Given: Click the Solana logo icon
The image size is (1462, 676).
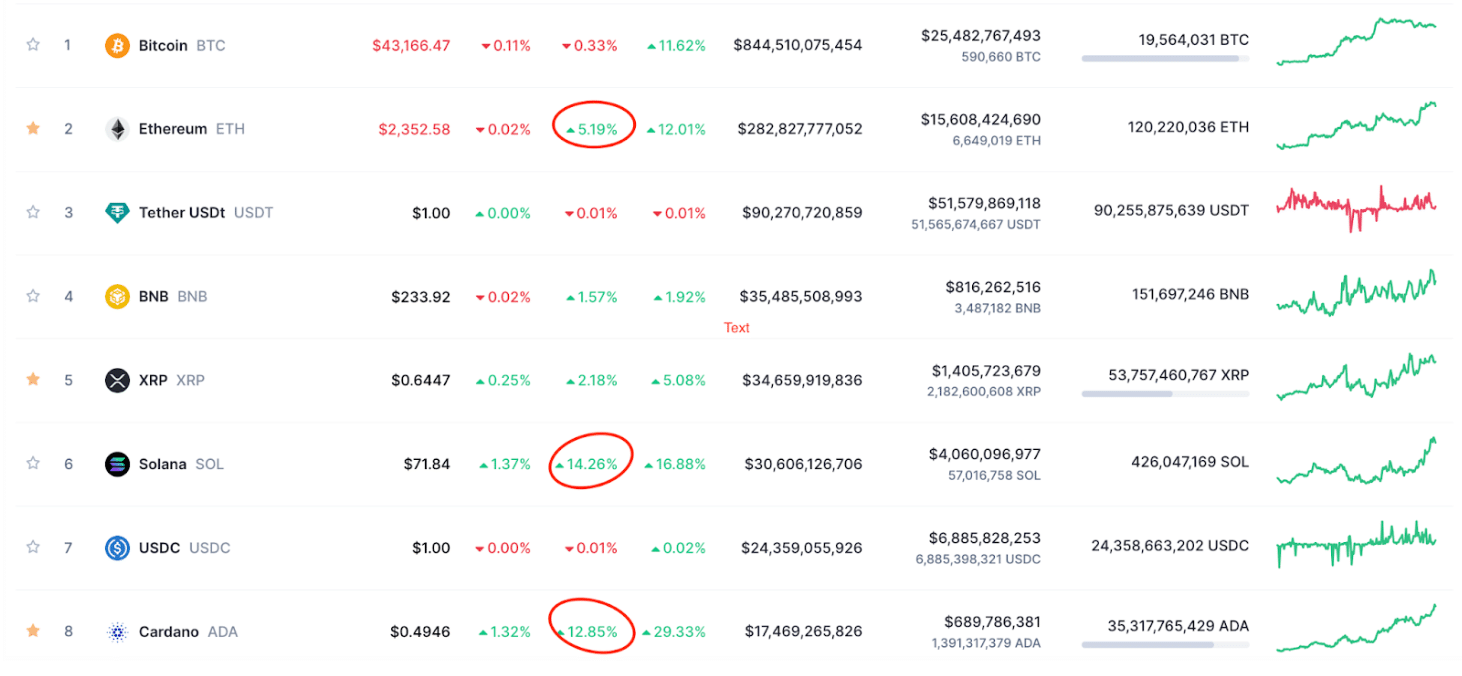Looking at the screenshot, I should click(x=117, y=464).
